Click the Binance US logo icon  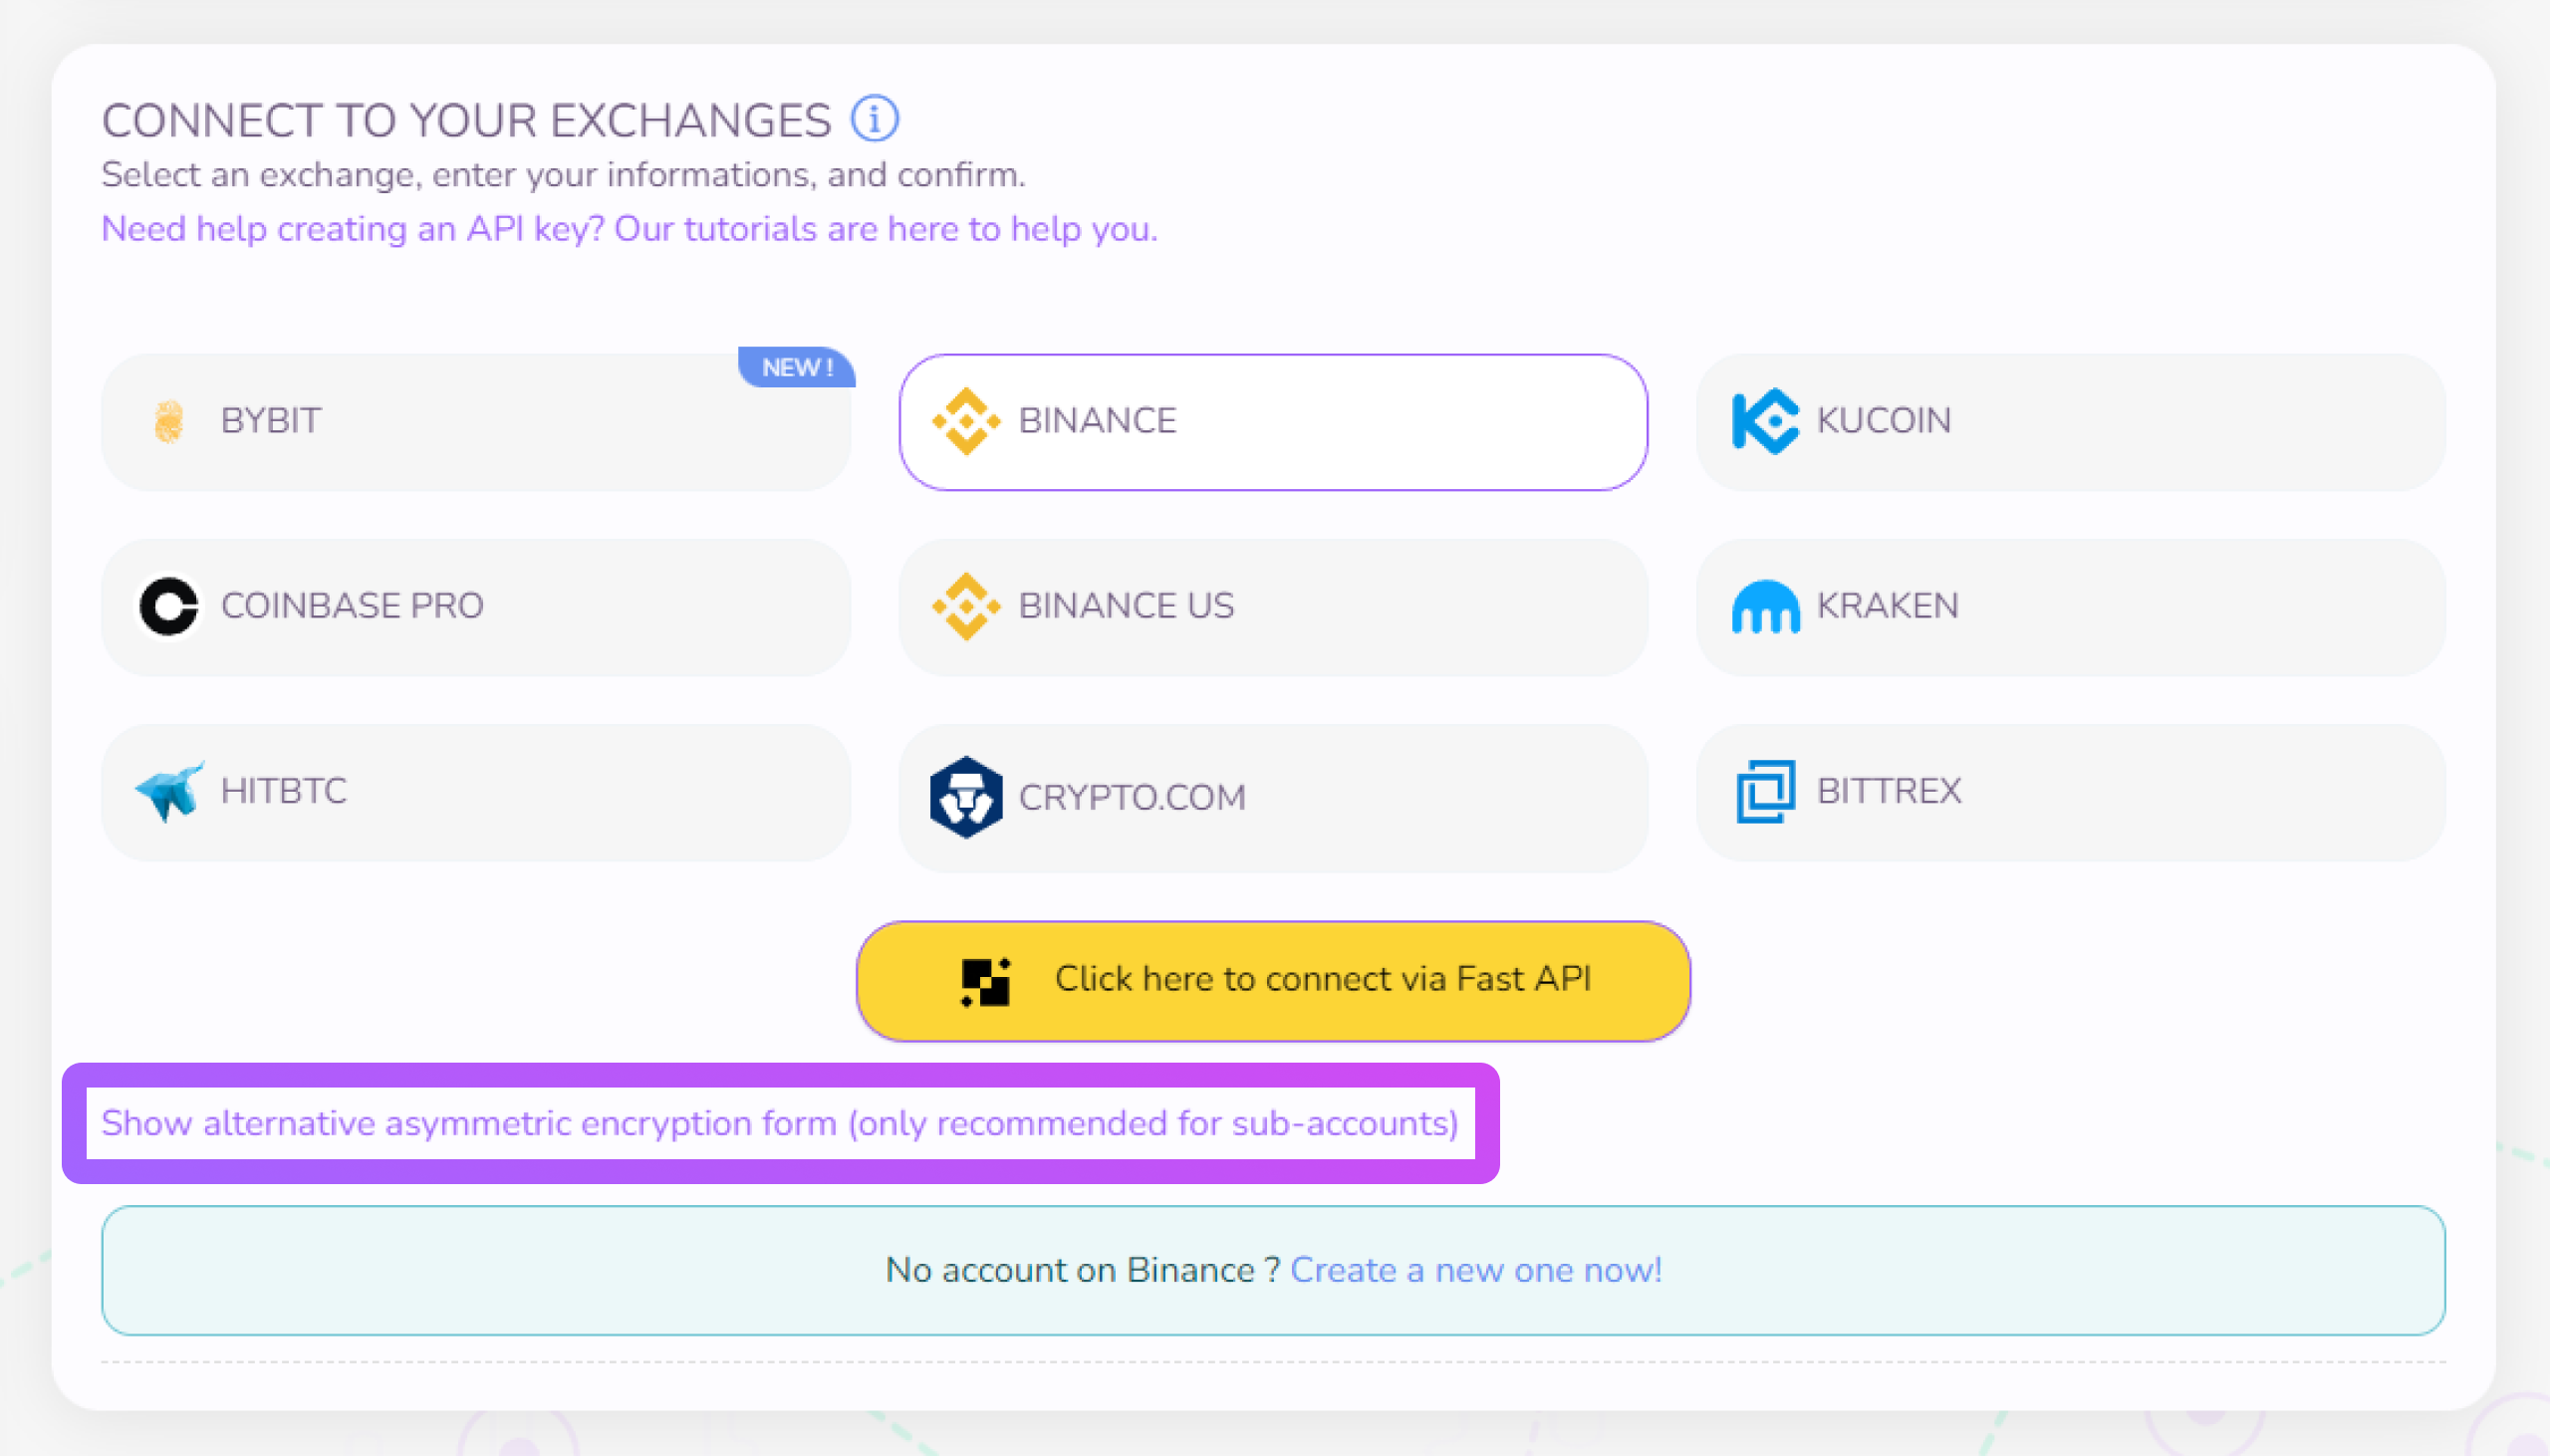pyautogui.click(x=966, y=606)
